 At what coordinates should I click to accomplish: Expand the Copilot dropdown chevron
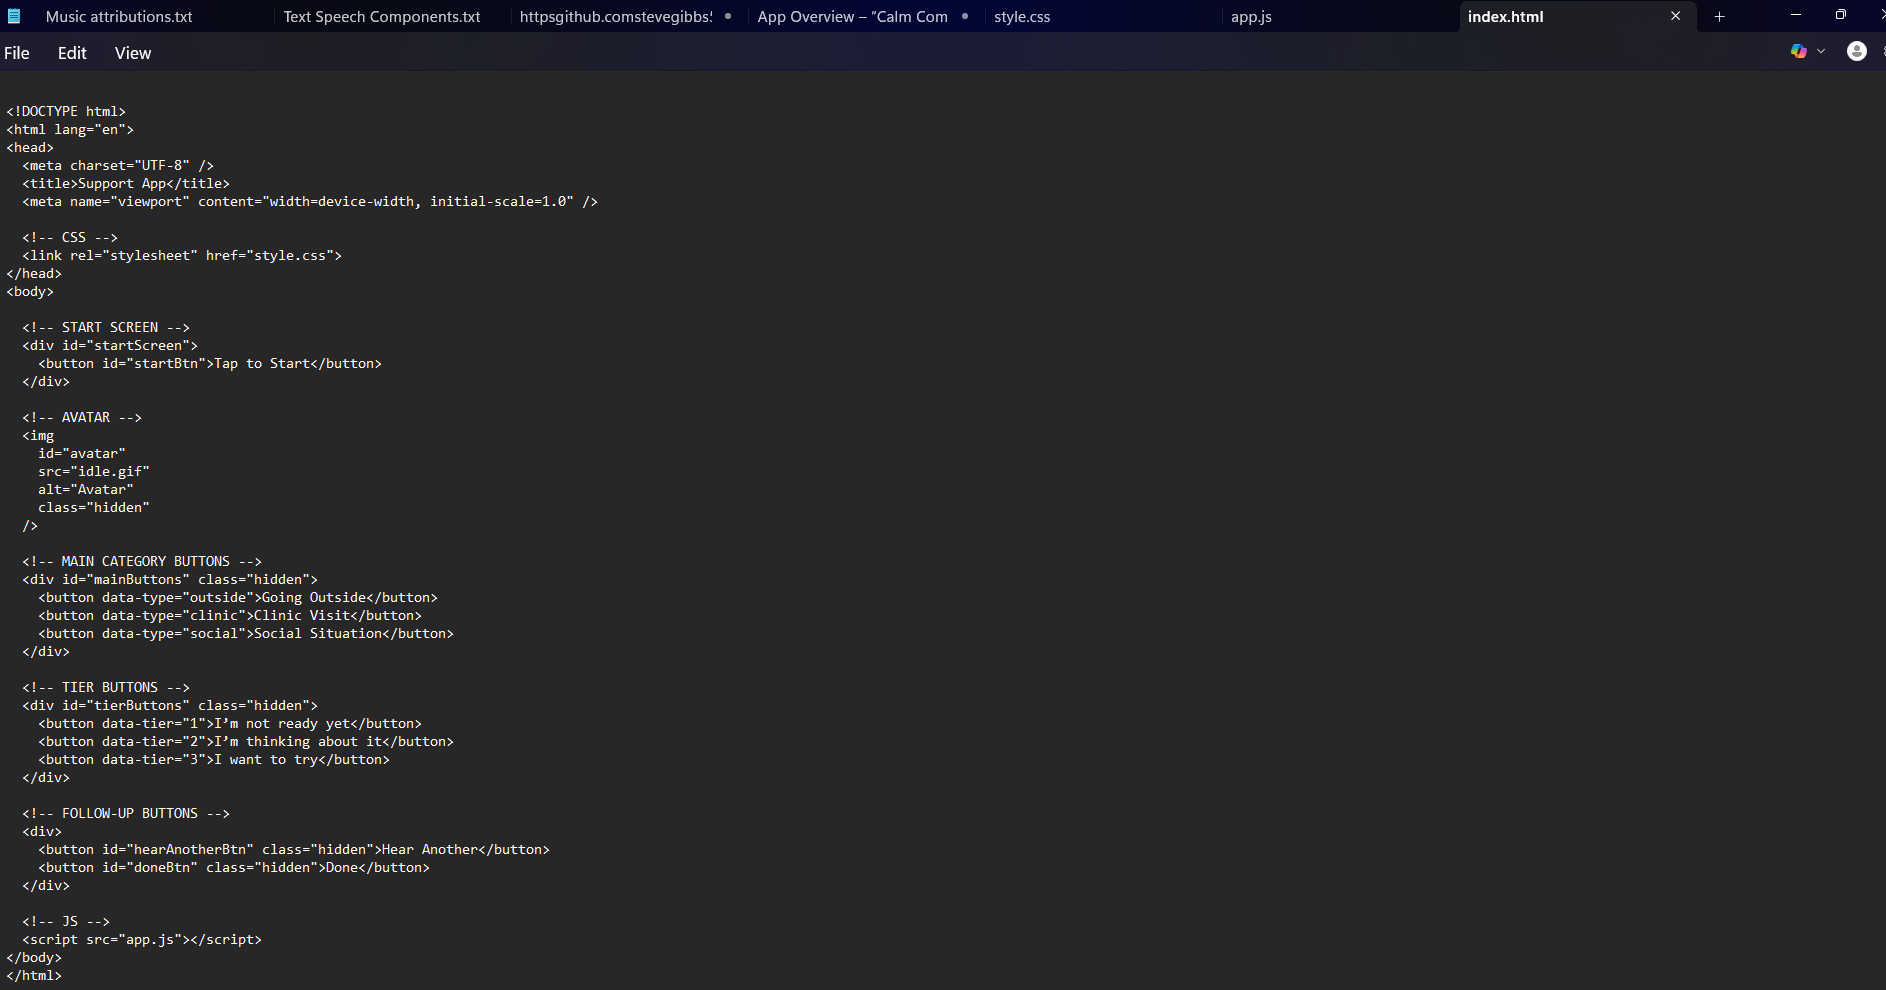(x=1821, y=52)
